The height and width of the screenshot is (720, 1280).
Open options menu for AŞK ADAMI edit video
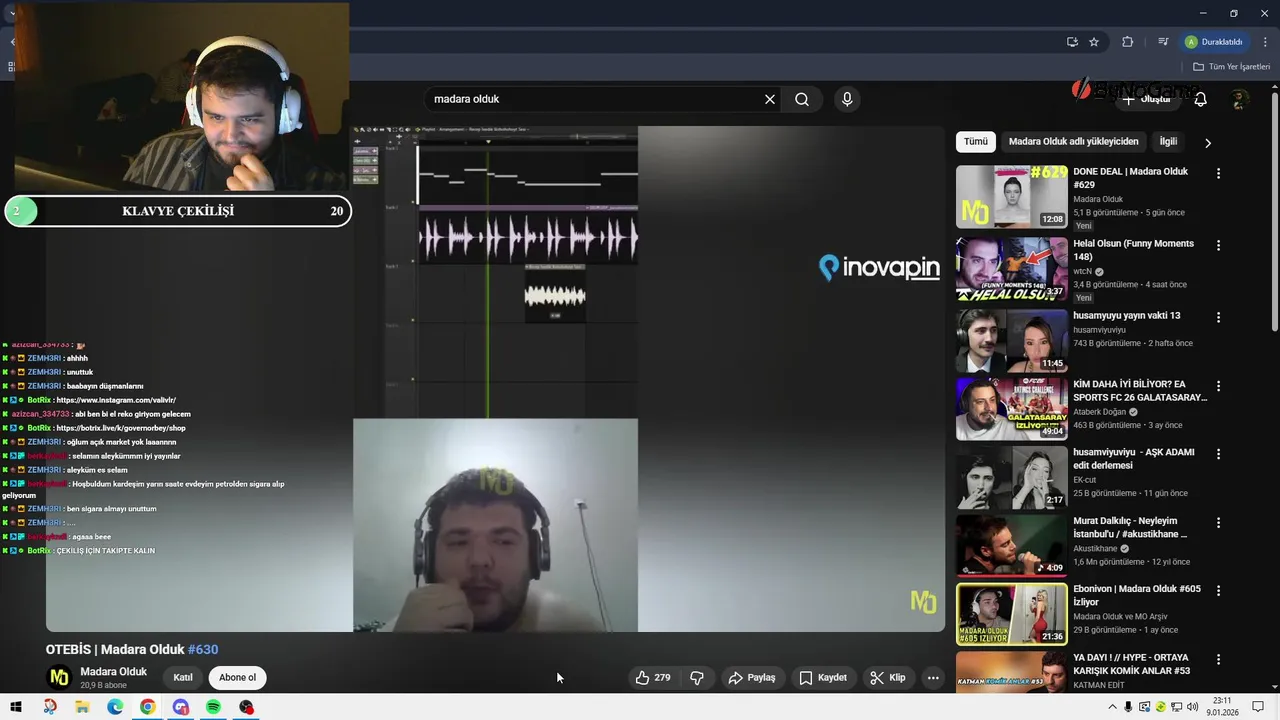[1218, 454]
